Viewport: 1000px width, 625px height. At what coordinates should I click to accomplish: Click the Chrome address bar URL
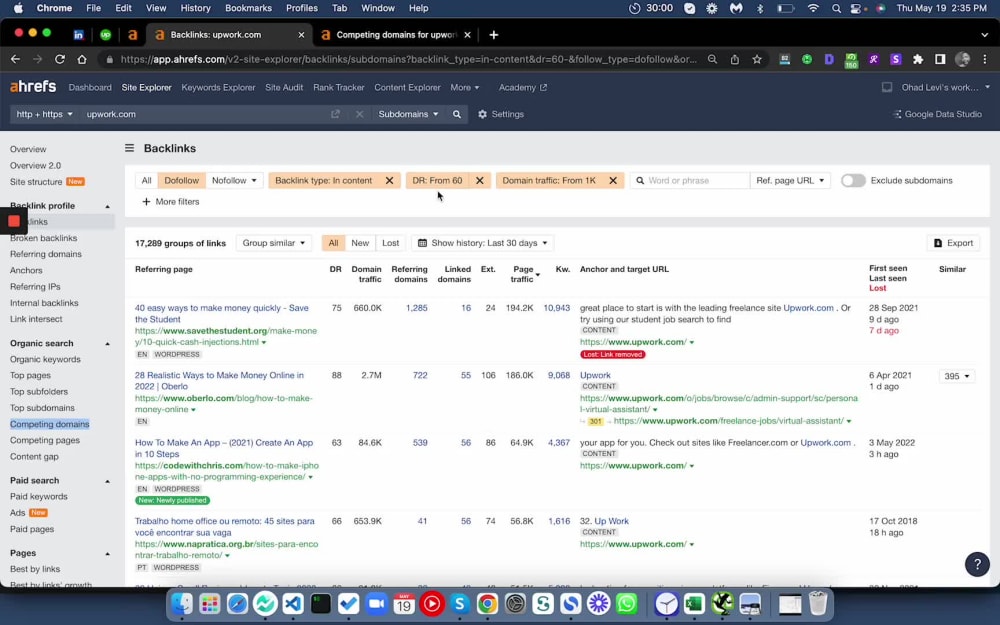pos(408,59)
